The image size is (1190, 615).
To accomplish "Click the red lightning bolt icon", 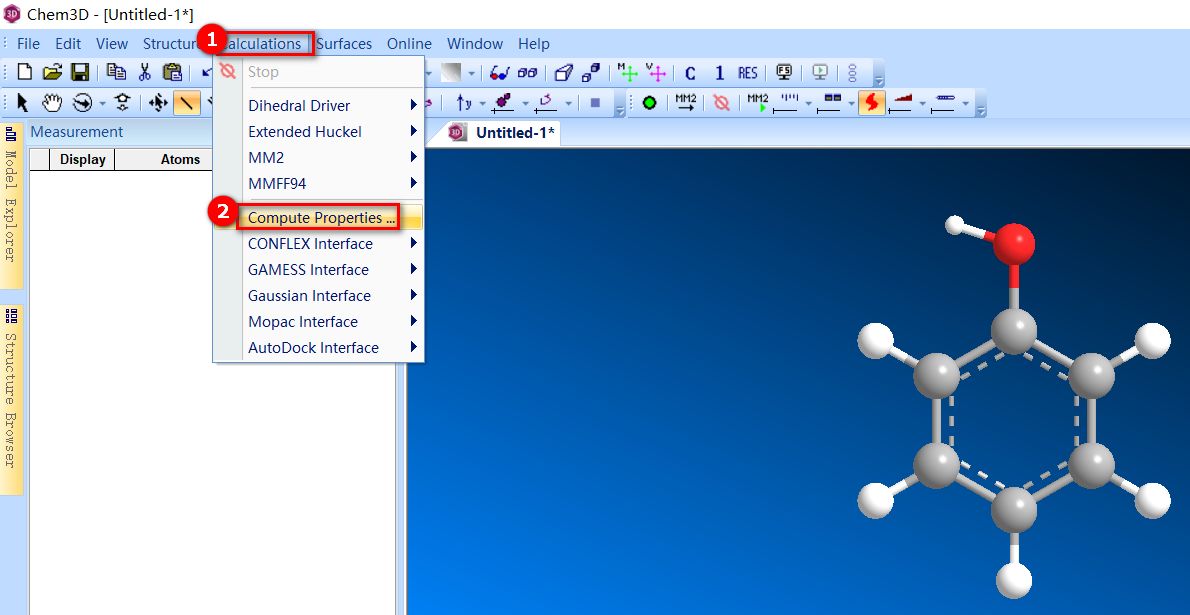I will pos(871,102).
